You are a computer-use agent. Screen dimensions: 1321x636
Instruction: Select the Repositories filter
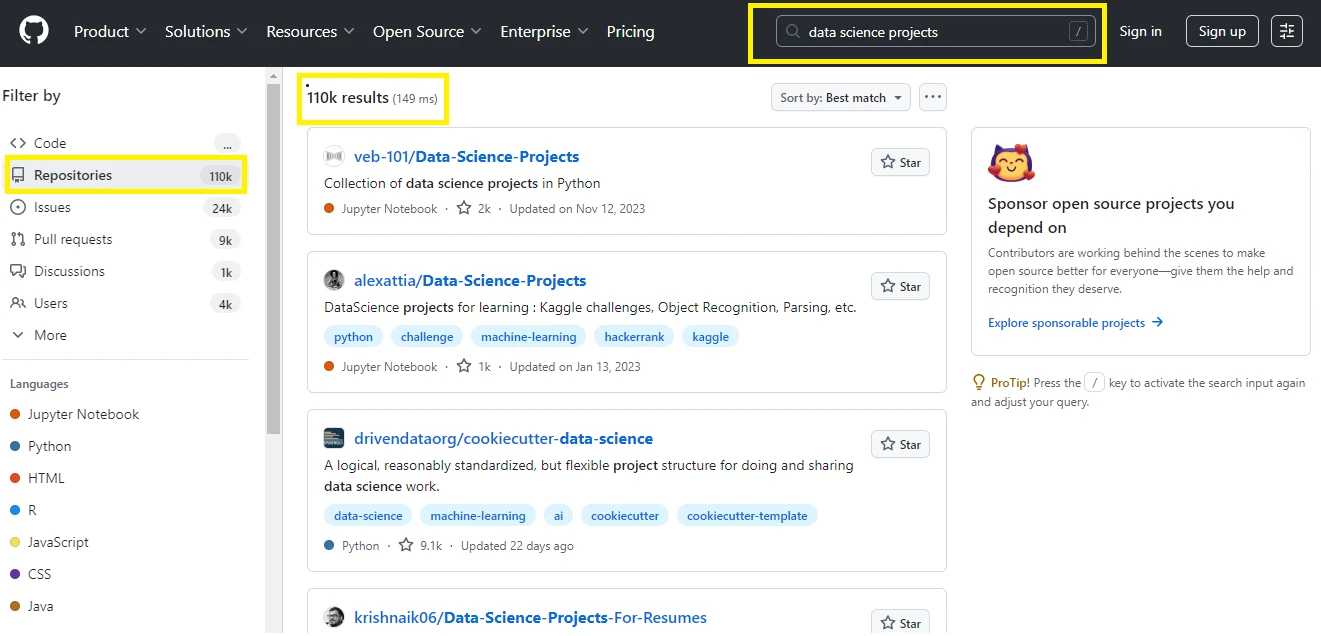click(125, 175)
